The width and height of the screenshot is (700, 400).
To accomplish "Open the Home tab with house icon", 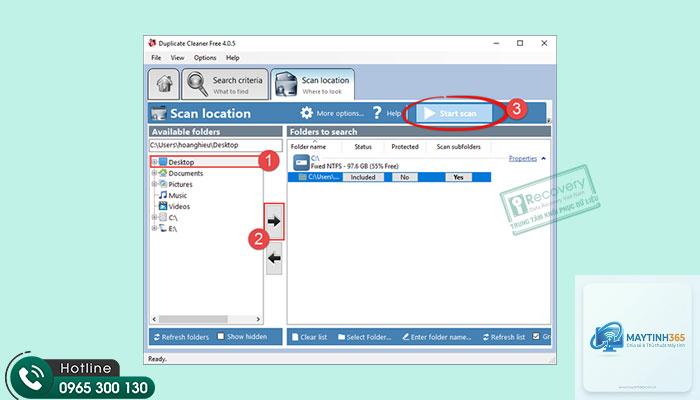I will (164, 84).
